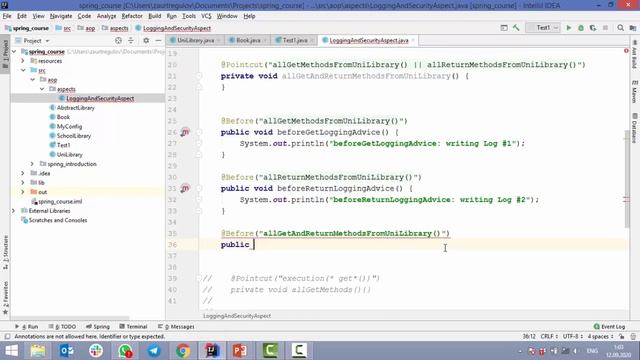The image size is (640, 360).
Task: Click the stop process icon
Action: click(605, 28)
